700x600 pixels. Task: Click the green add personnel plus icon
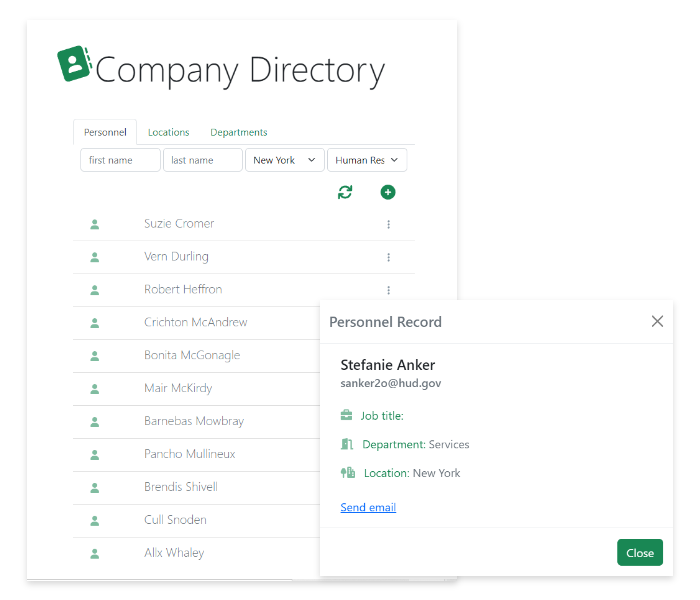point(388,192)
